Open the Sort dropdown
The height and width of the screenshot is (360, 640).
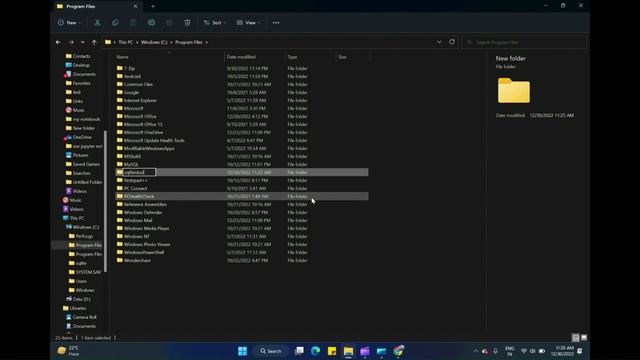click(215, 23)
